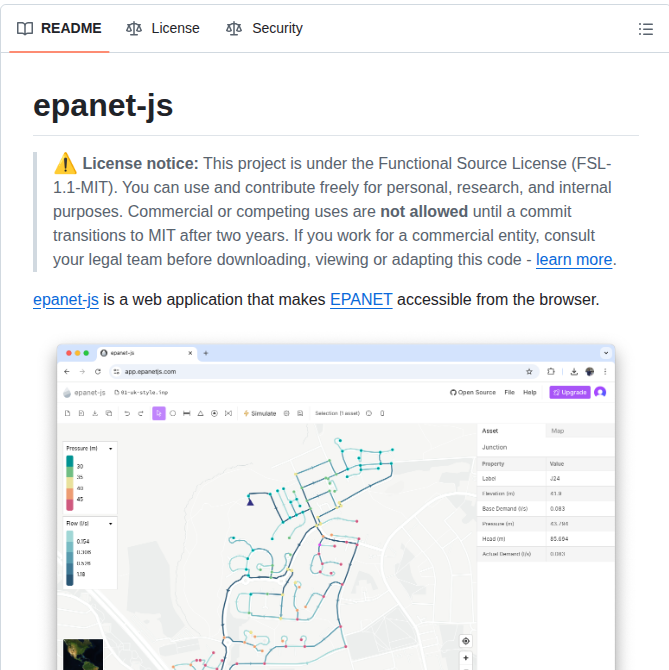
Task: Select the Asset panel tab
Action: coord(511,431)
